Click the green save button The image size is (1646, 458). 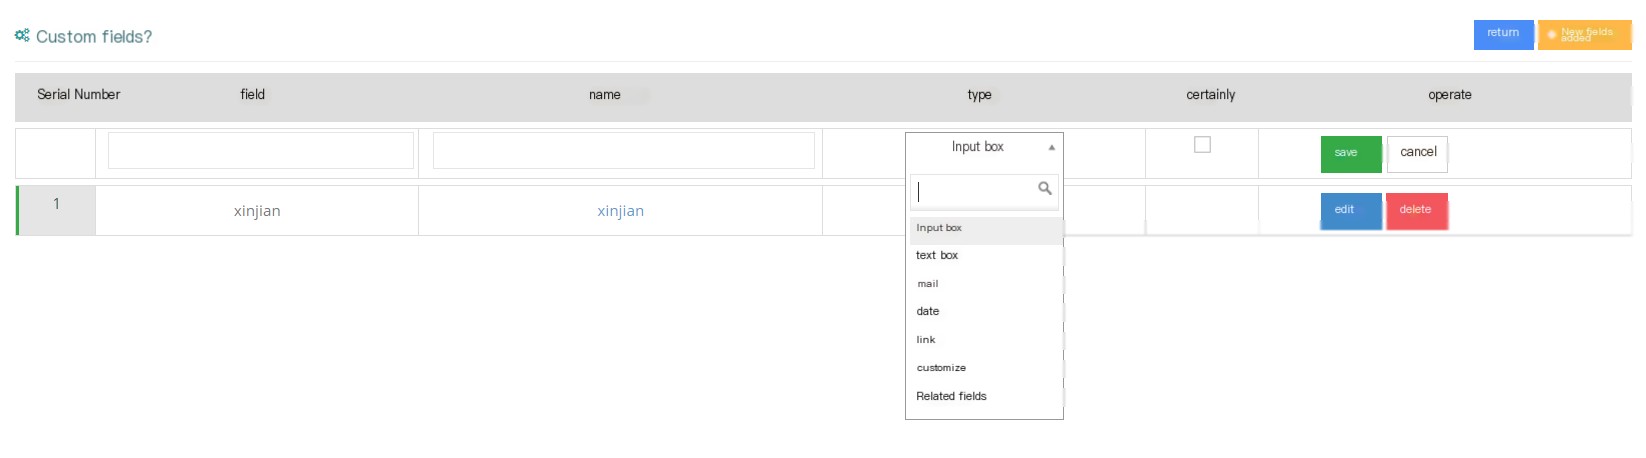(x=1351, y=153)
